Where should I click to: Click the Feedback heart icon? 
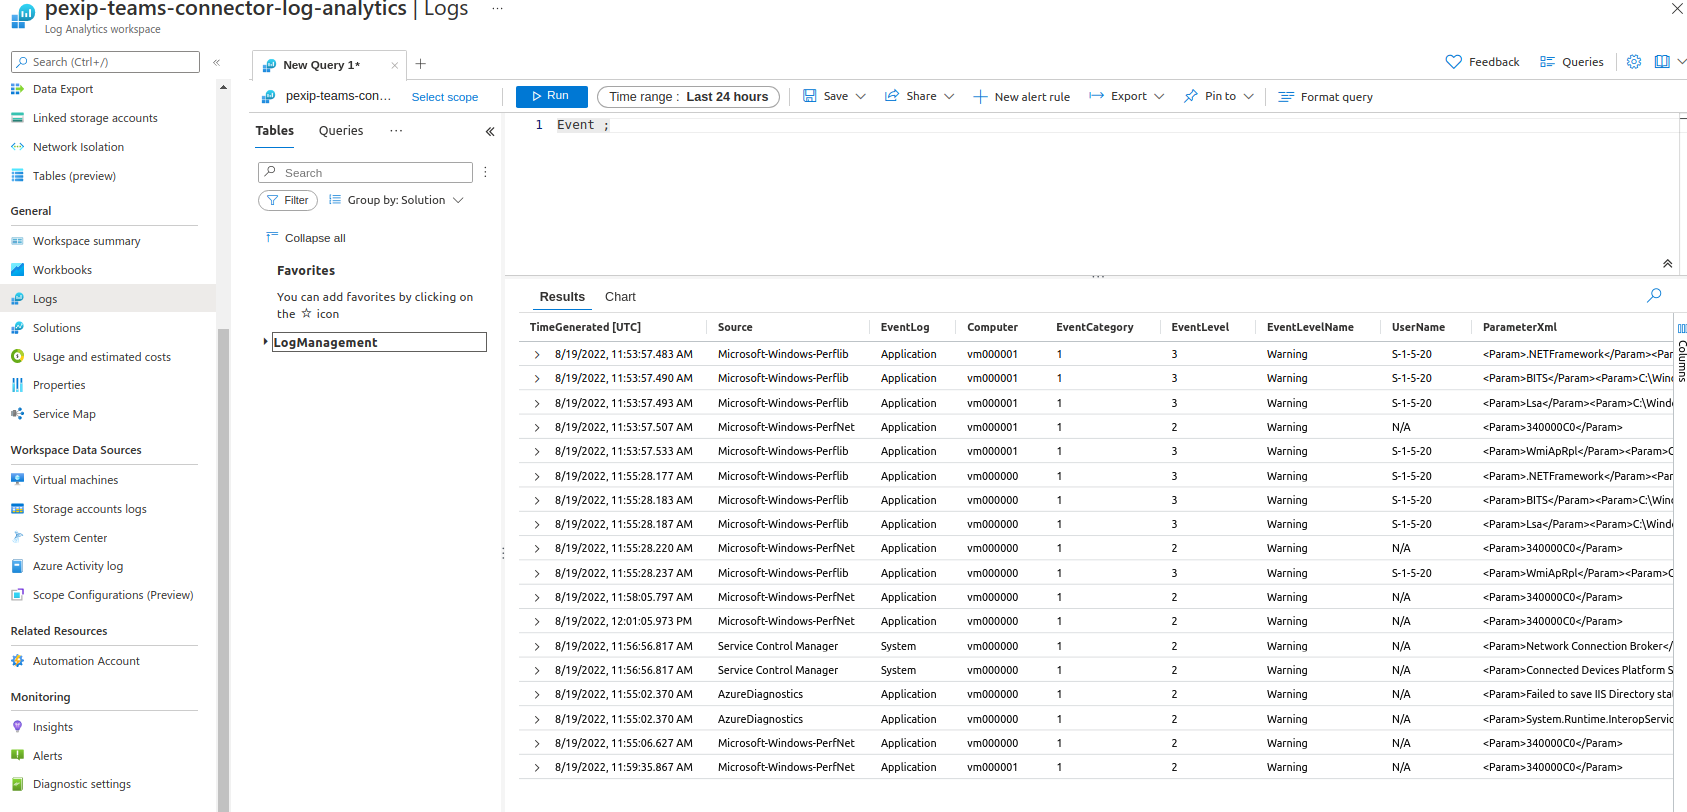(1454, 62)
